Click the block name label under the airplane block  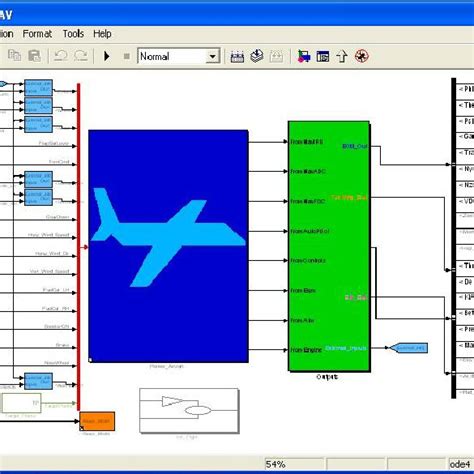click(167, 366)
